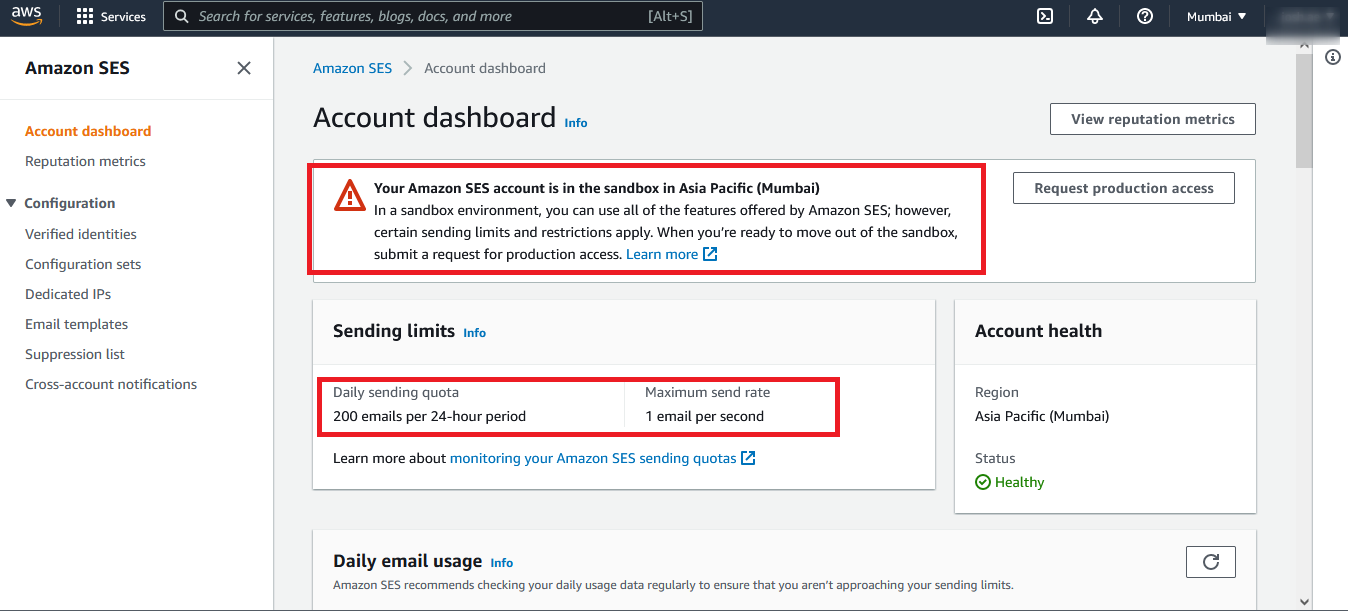Open Reputation metrics in sidebar
Viewport: 1348px width, 611px height.
coord(85,161)
